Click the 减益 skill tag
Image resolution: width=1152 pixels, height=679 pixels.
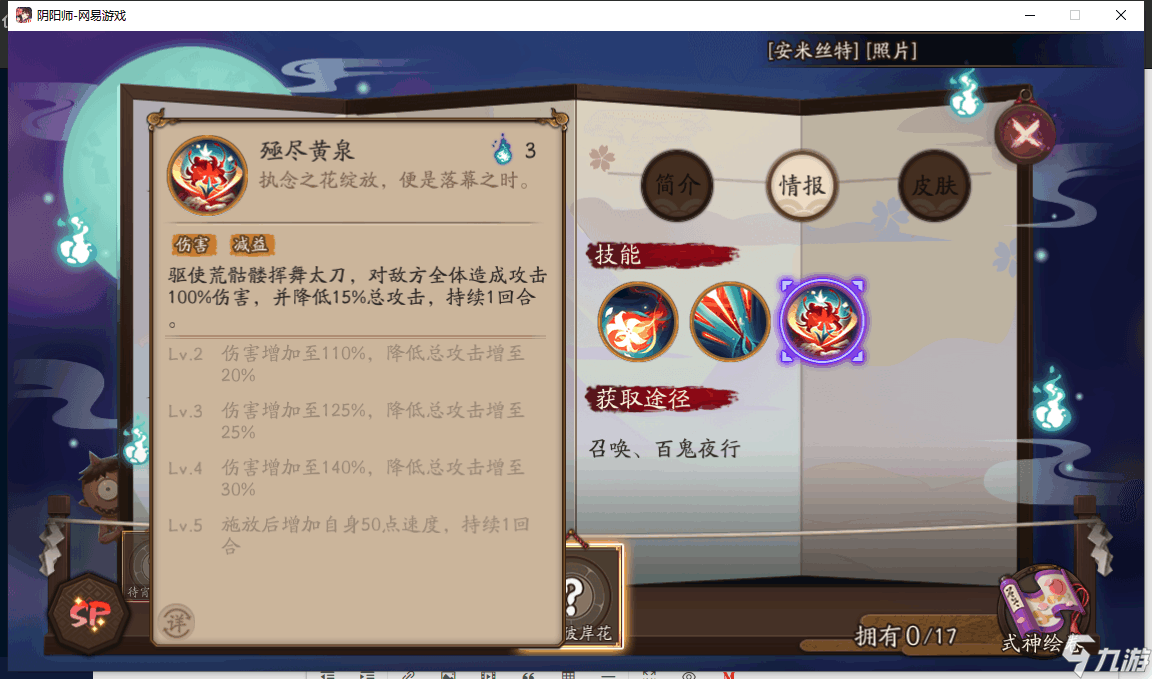point(251,245)
